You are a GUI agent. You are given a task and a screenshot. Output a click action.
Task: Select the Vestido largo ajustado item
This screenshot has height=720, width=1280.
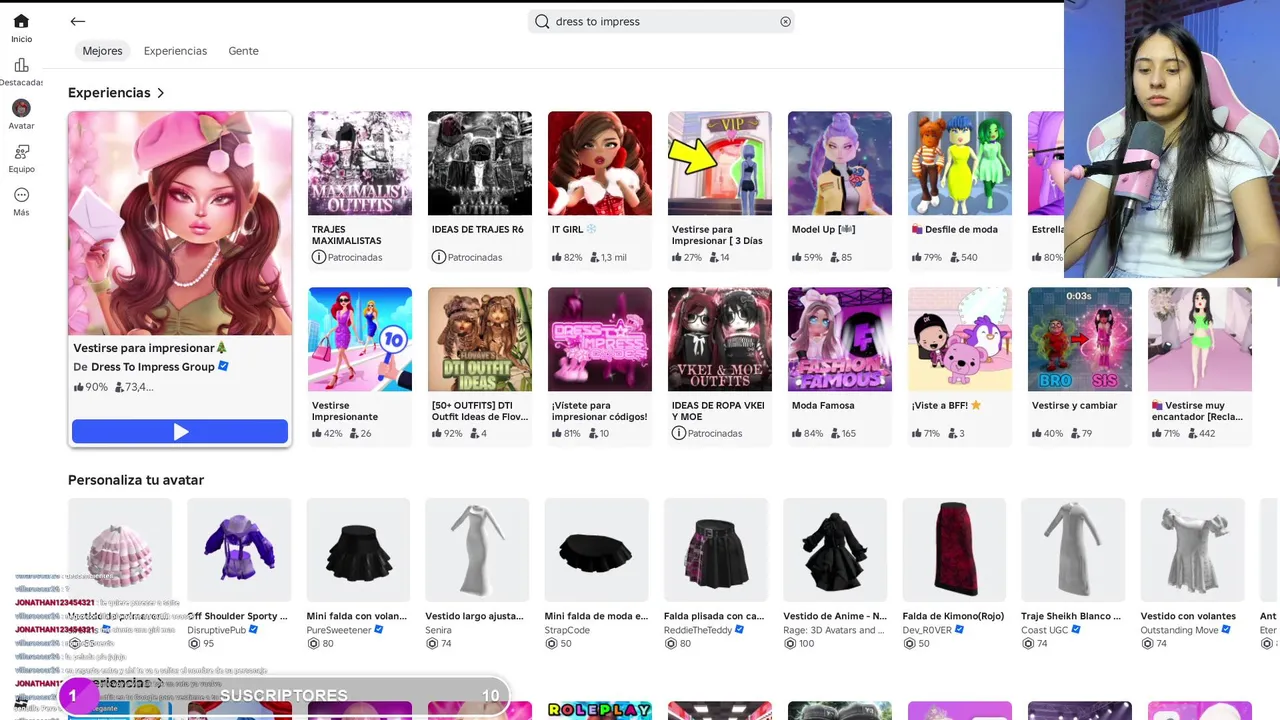pyautogui.click(x=477, y=550)
